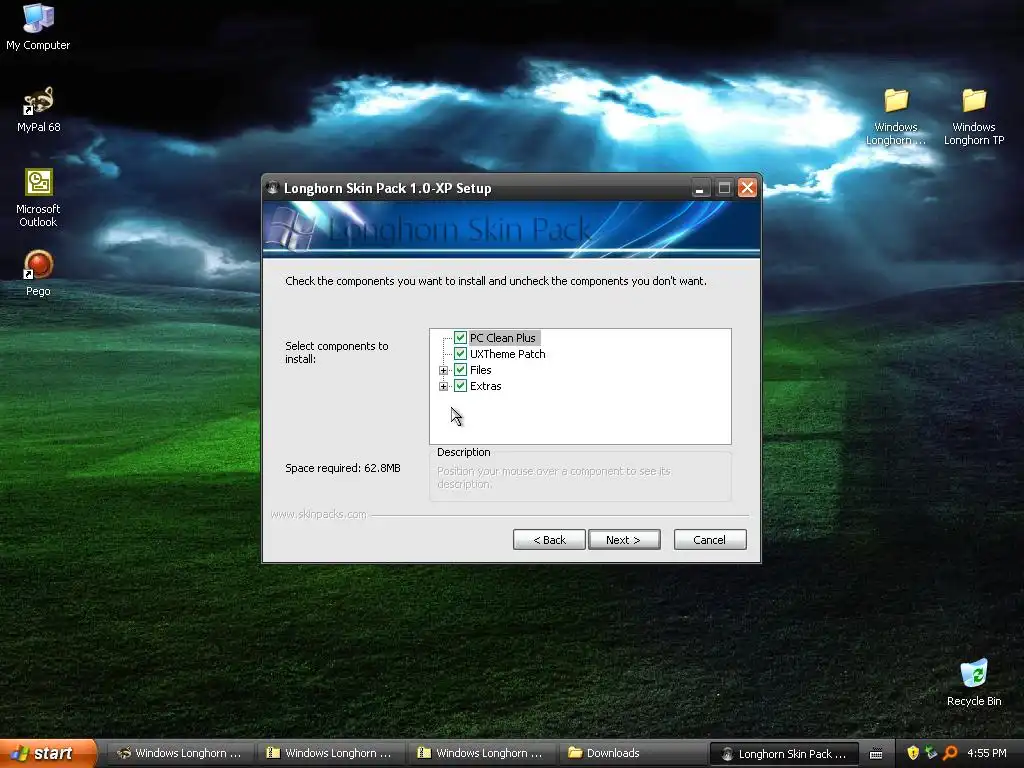The image size is (1024, 768).
Task: Open the My Computer desktop icon
Action: click(x=38, y=26)
